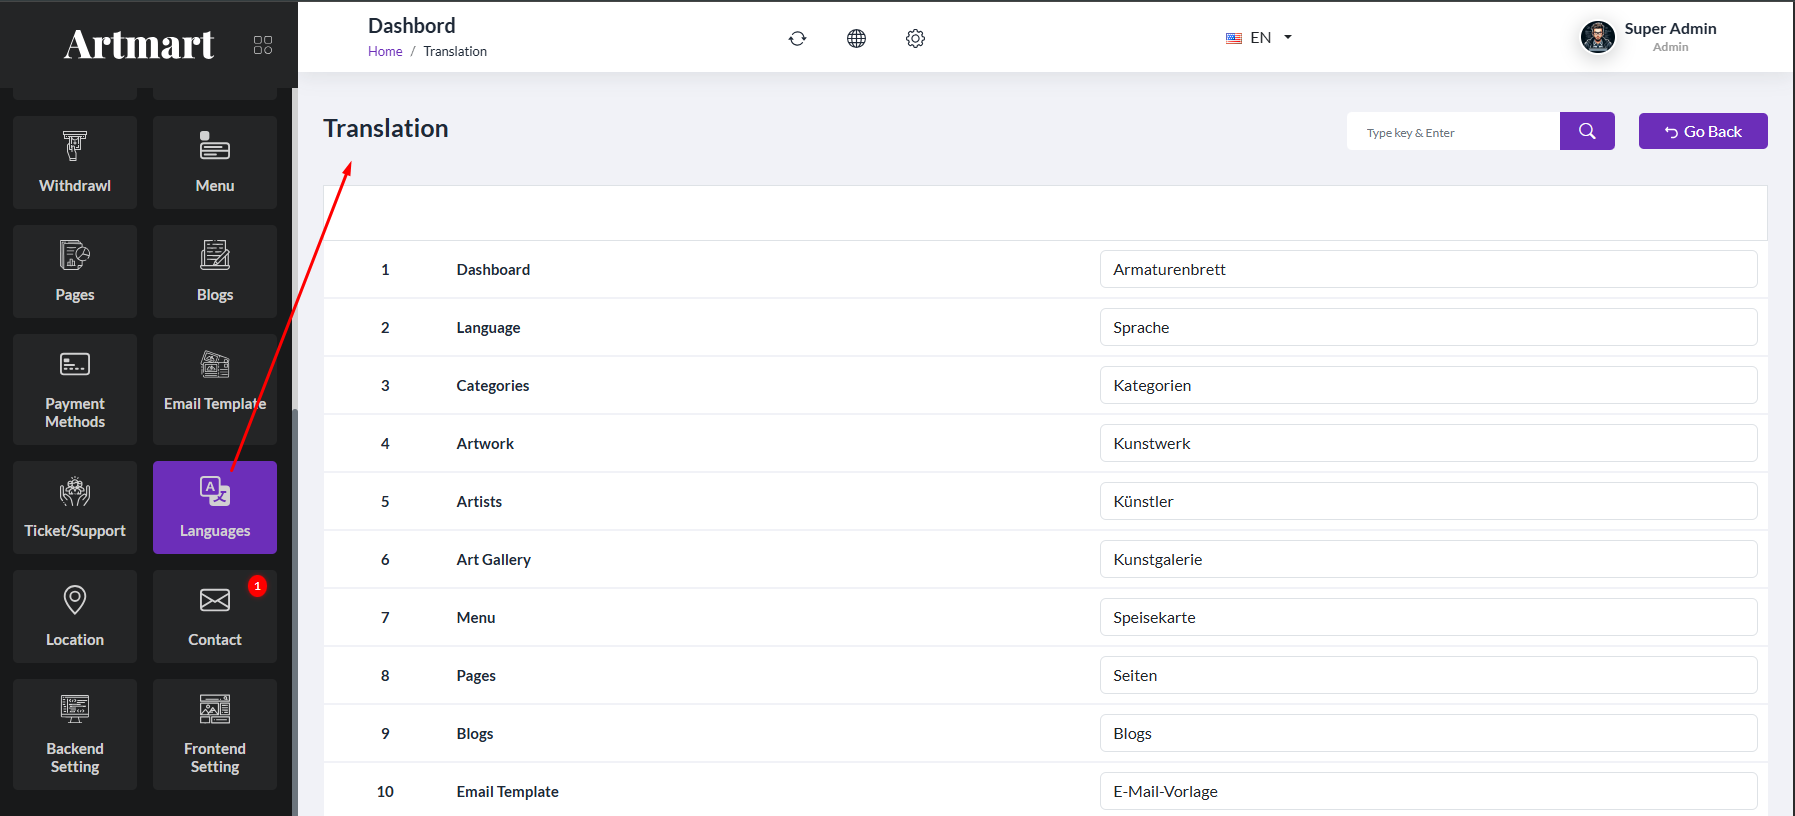
Task: Expand the EN language dropdown
Action: click(1259, 38)
